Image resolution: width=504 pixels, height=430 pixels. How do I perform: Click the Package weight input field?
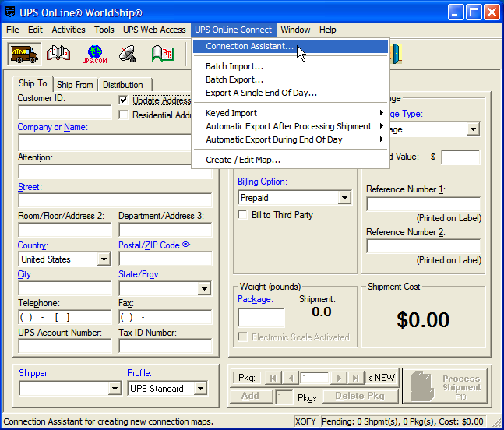261,317
